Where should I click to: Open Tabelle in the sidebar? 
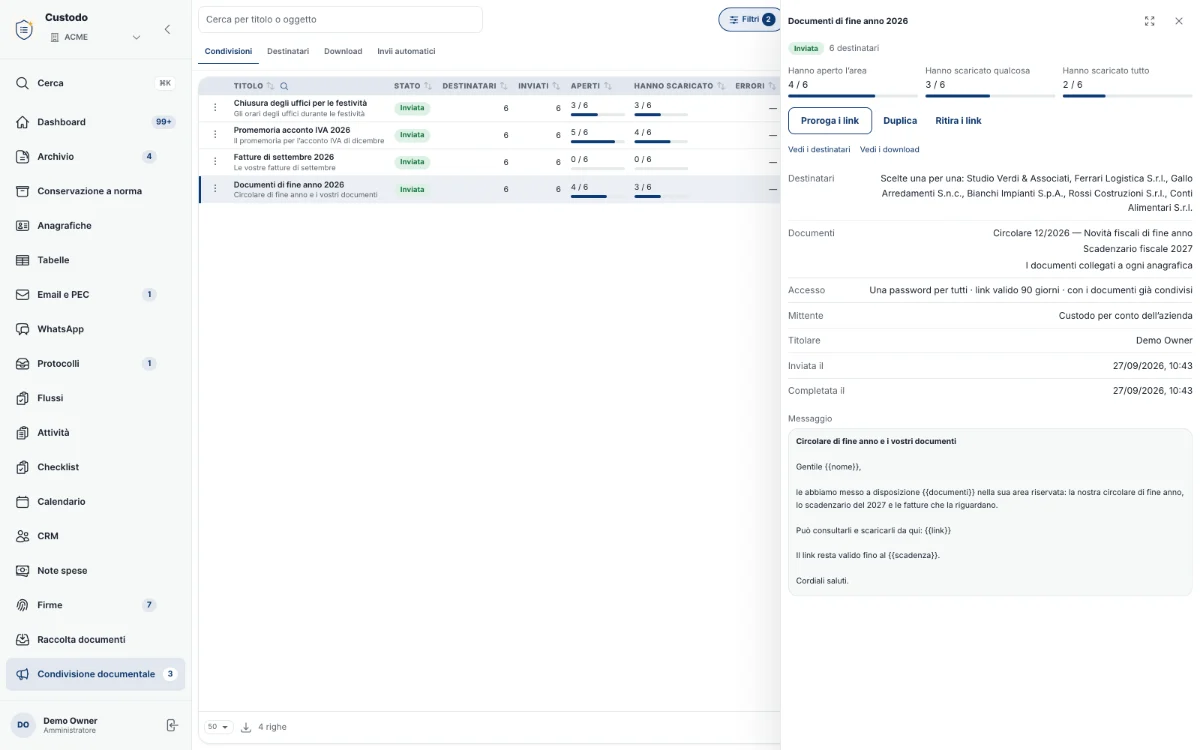(95, 260)
